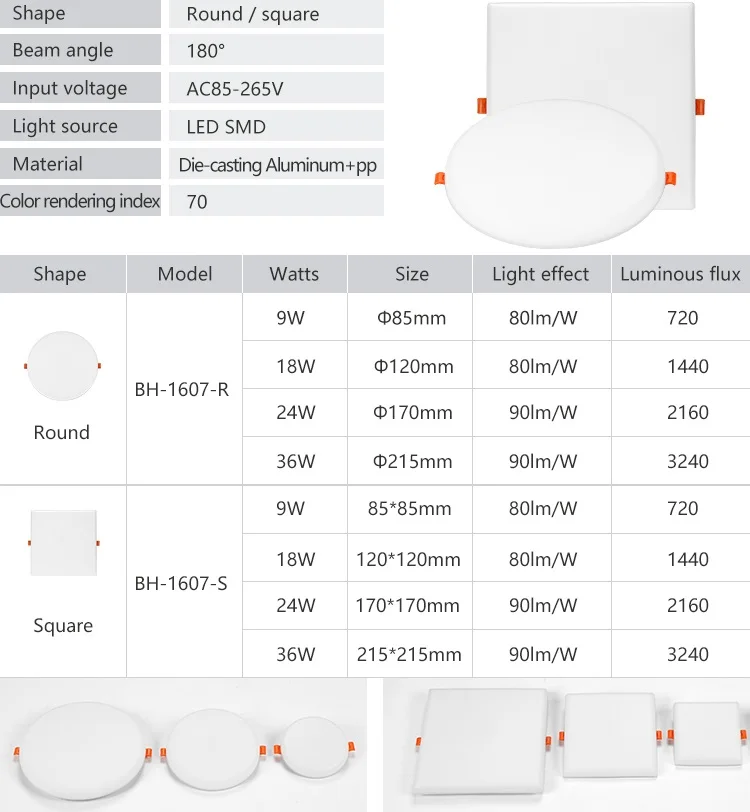Viewport: 750px width, 812px height.
Task: Click "90lm/W" in the Φ170mm row
Action: tap(542, 412)
